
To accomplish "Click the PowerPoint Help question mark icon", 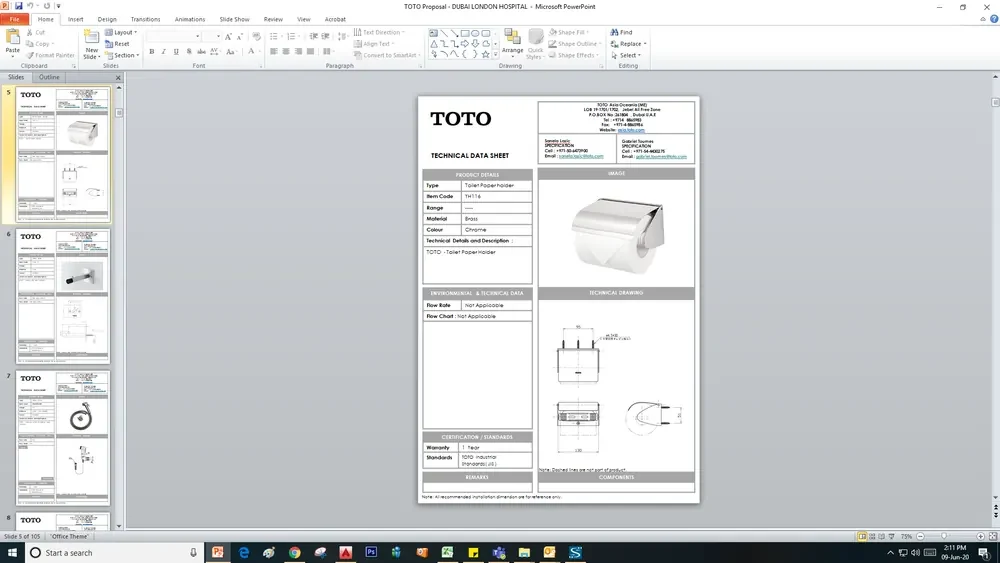I will coord(994,19).
